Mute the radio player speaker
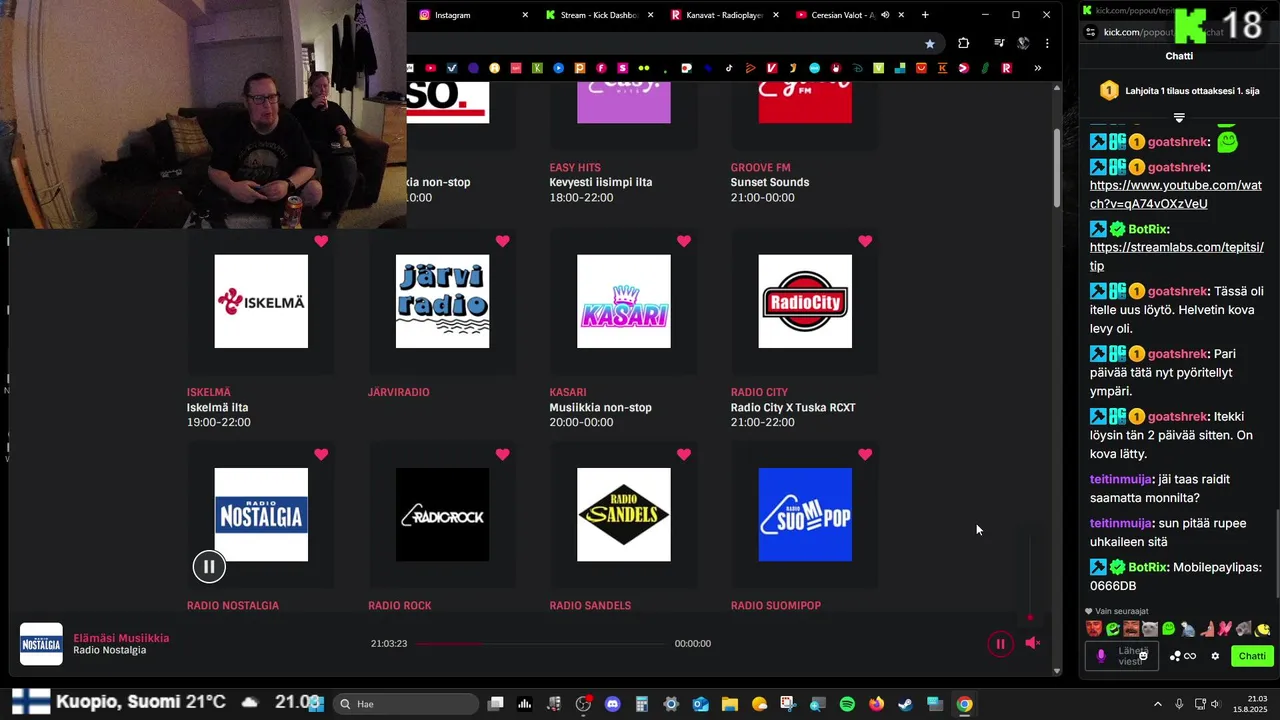The height and width of the screenshot is (720, 1280). point(1033,643)
